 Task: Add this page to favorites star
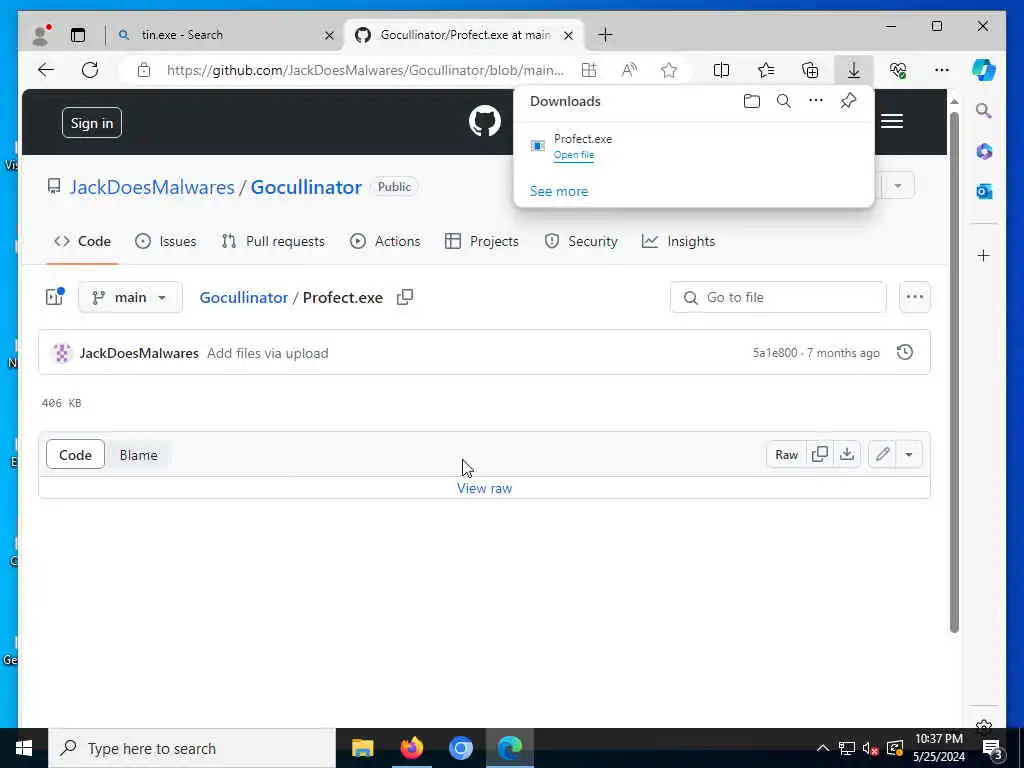[669, 70]
